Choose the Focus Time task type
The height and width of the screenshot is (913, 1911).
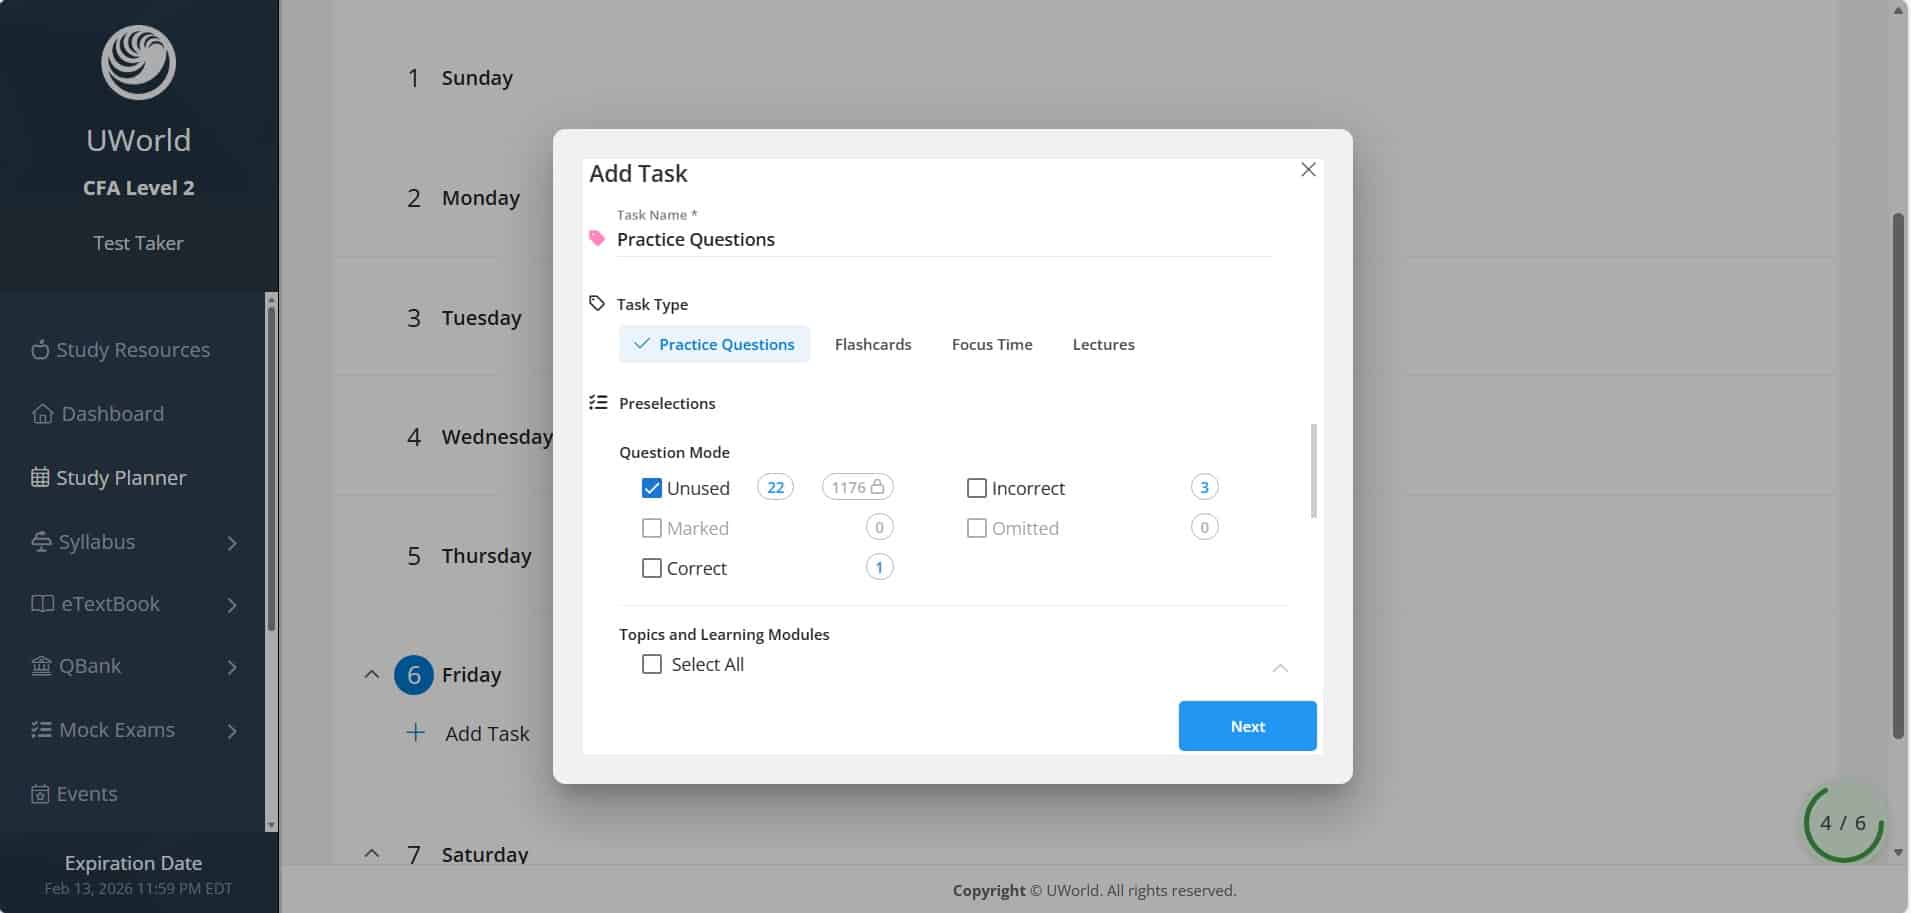click(991, 344)
